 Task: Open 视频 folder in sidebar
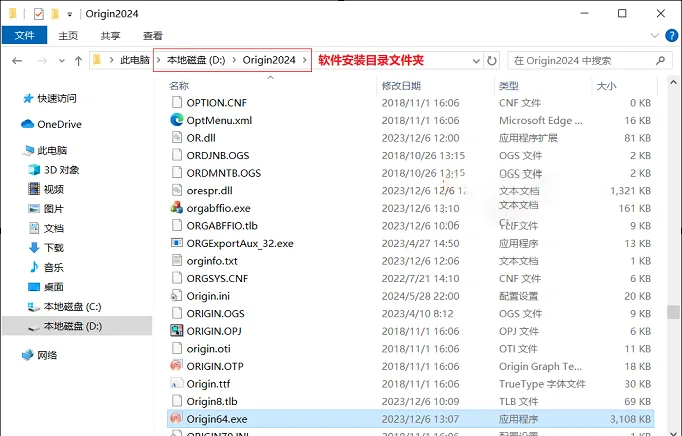tap(53, 189)
